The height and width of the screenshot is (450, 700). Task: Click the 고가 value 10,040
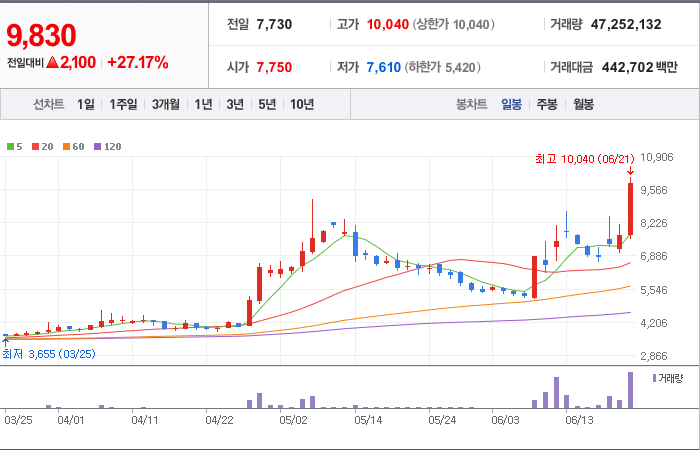(x=388, y=24)
